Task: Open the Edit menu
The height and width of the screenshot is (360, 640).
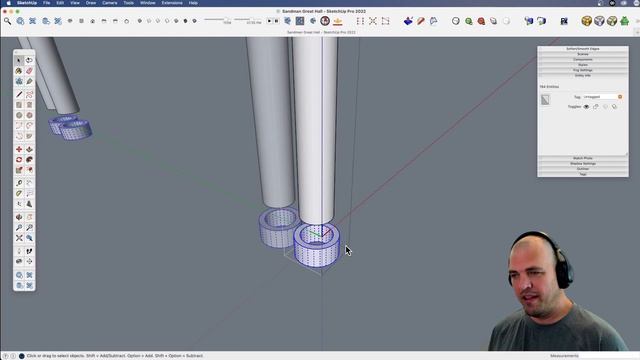Action: tap(60, 3)
